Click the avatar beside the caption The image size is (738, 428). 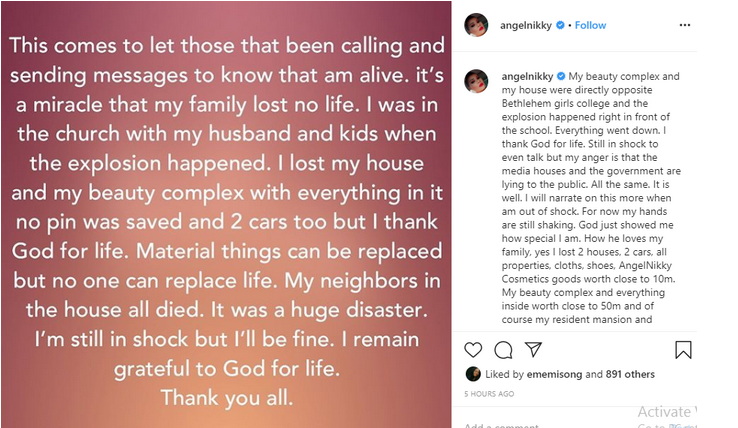[474, 80]
